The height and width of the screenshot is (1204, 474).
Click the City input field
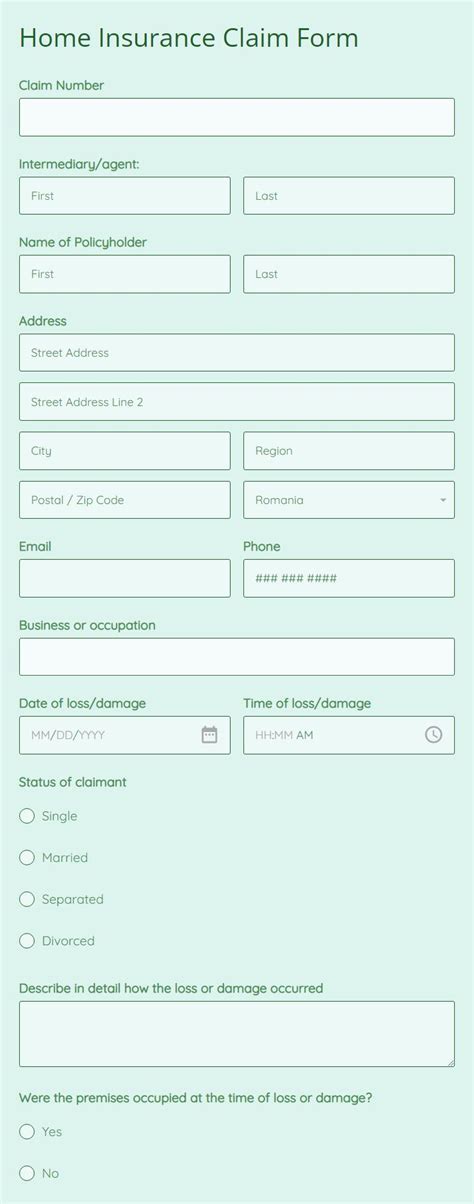pyautogui.click(x=125, y=451)
